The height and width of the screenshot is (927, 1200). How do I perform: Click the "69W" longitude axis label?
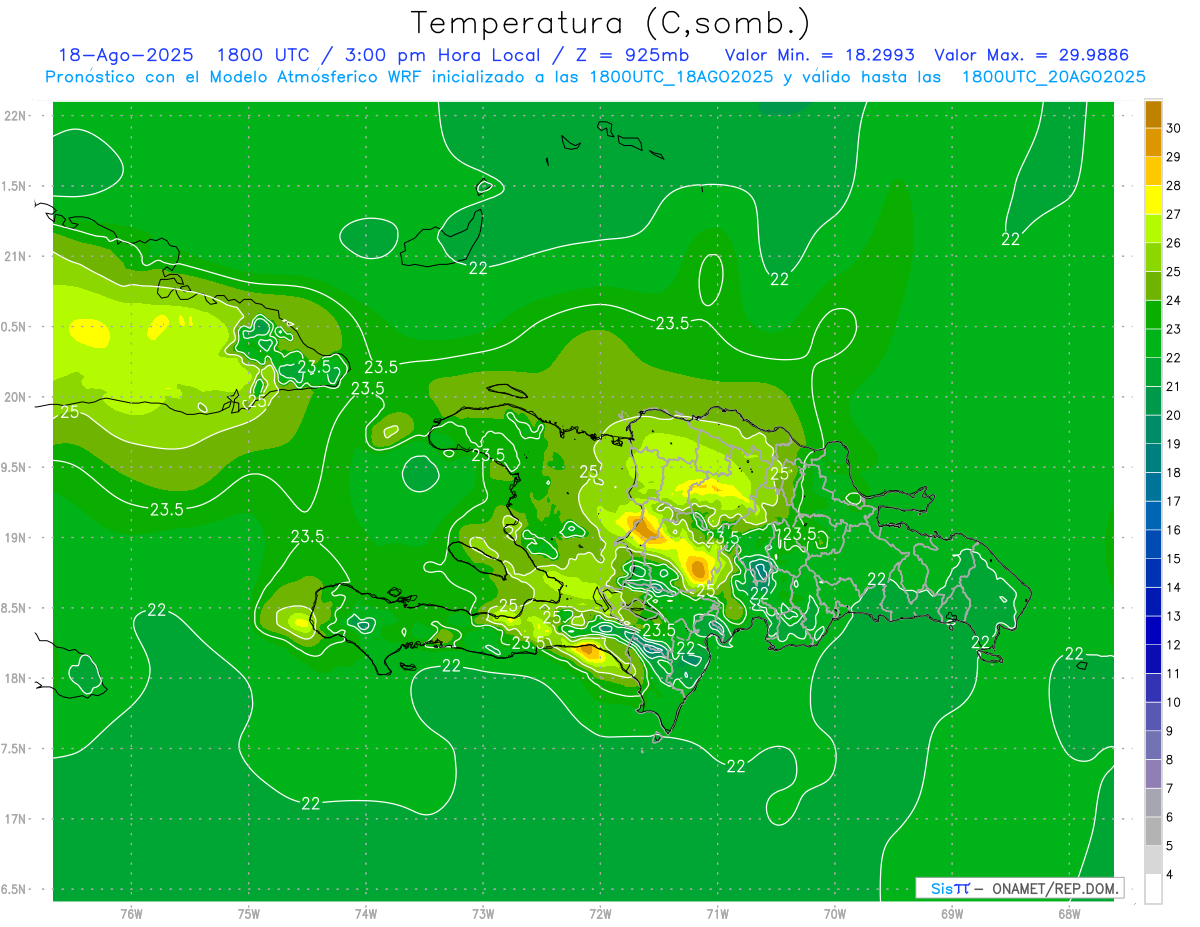[x=952, y=913]
